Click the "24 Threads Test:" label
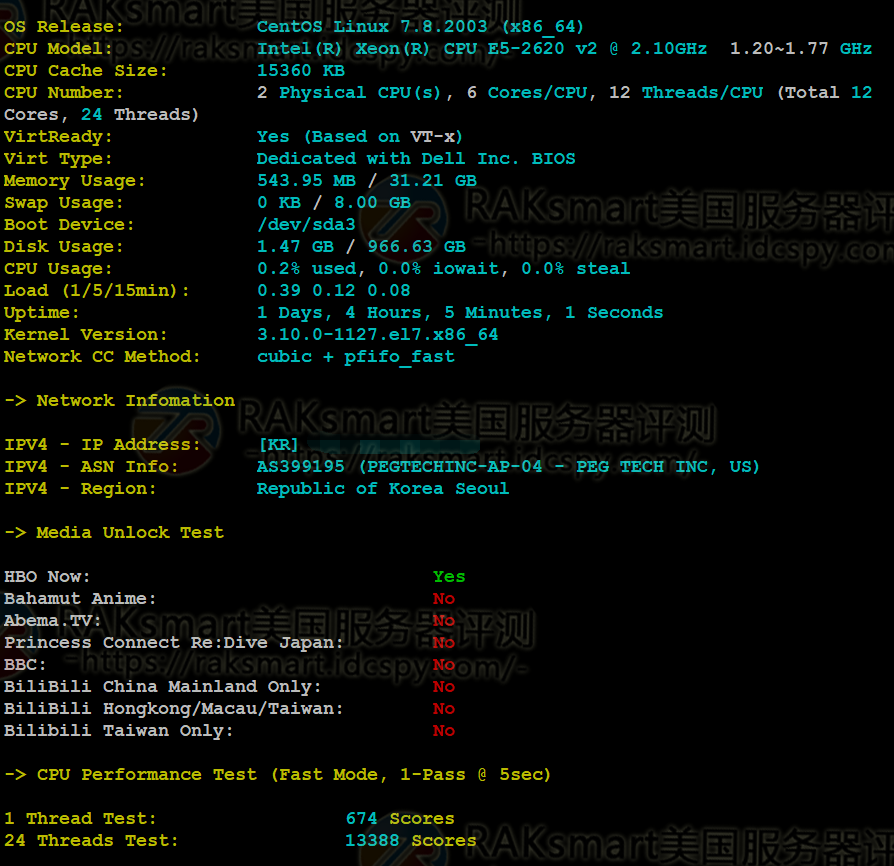Screen dimensions: 894x866 91,841
